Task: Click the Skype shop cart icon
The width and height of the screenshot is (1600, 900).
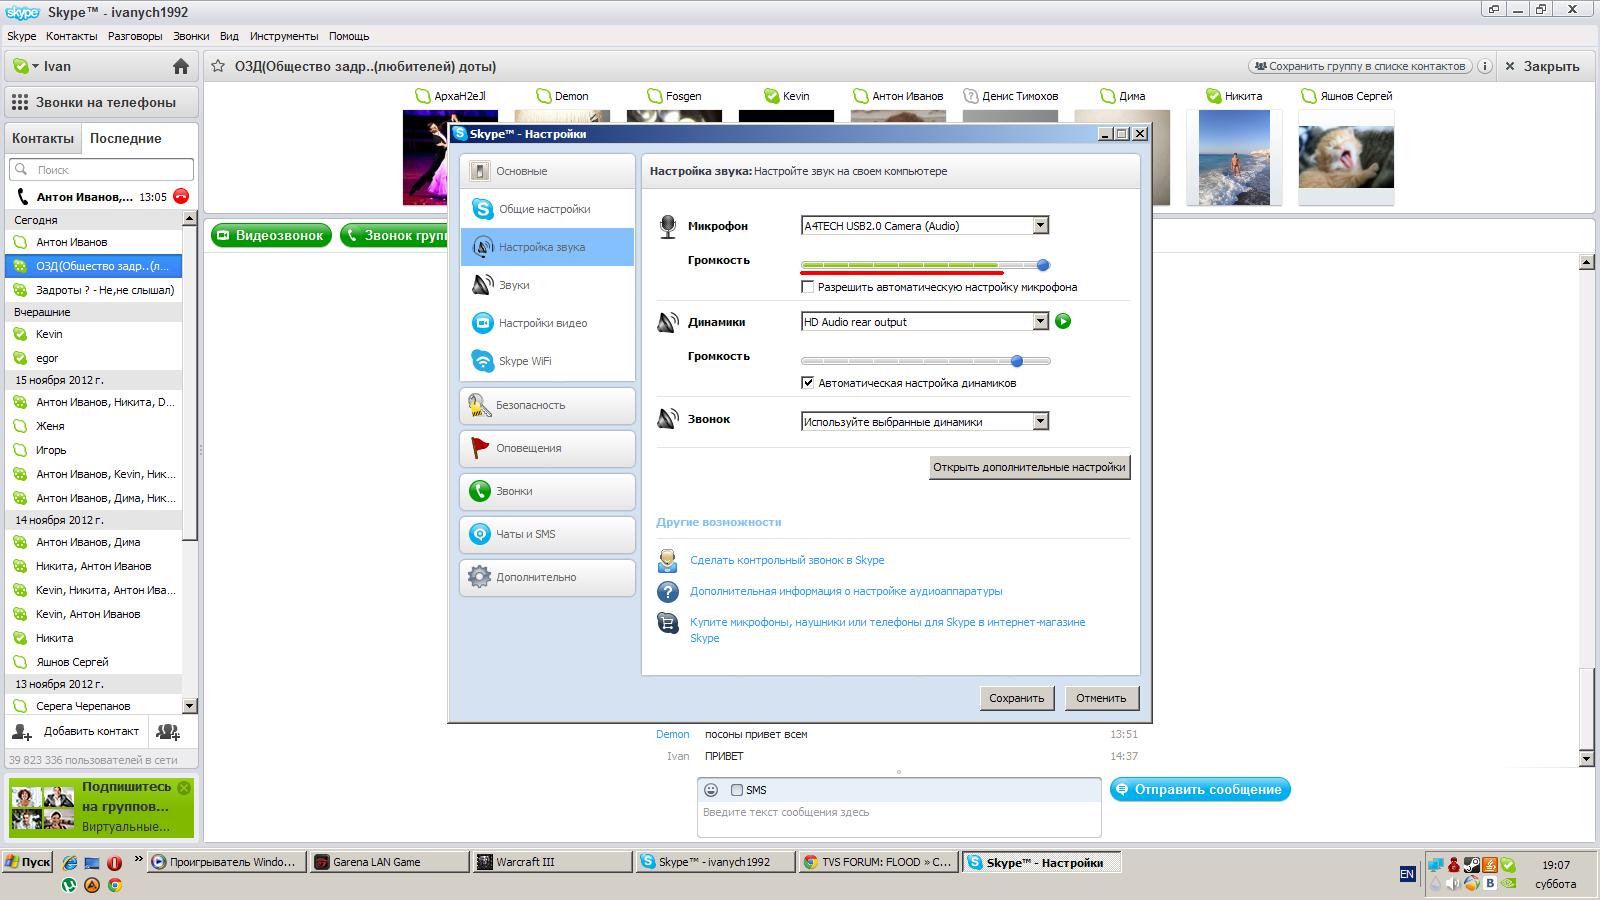Action: pyautogui.click(x=668, y=624)
